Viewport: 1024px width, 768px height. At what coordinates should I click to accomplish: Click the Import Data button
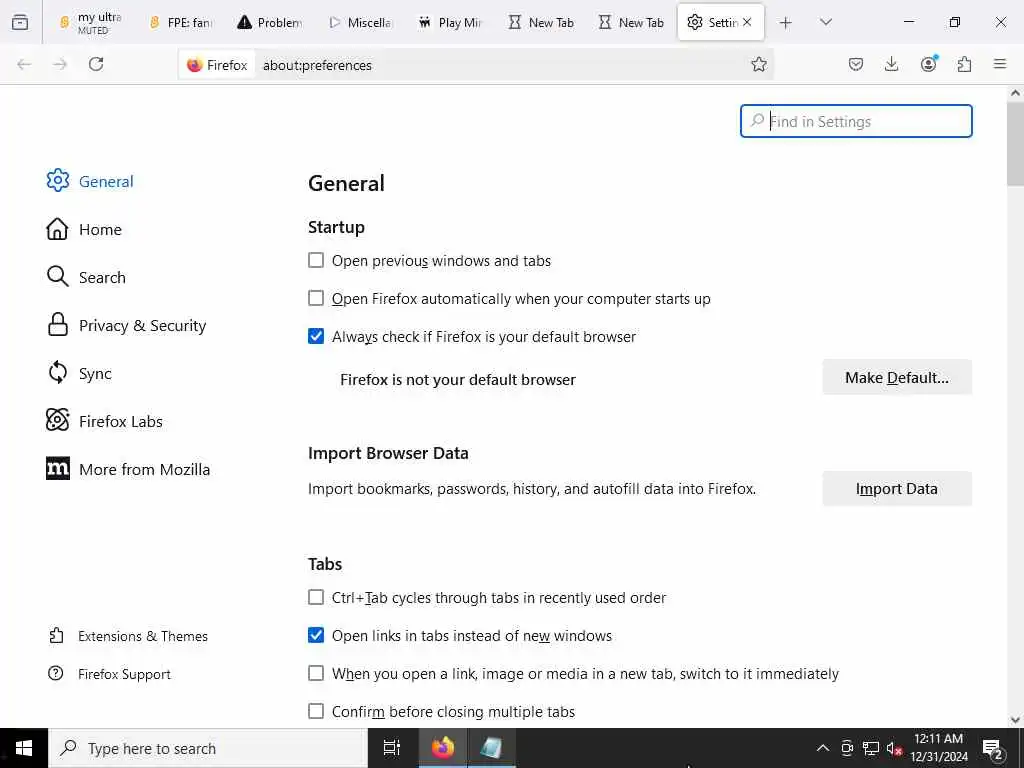coord(897,489)
